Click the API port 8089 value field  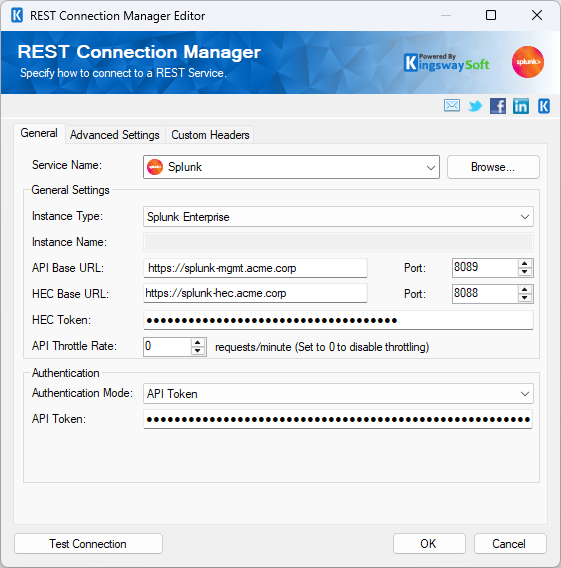point(485,268)
